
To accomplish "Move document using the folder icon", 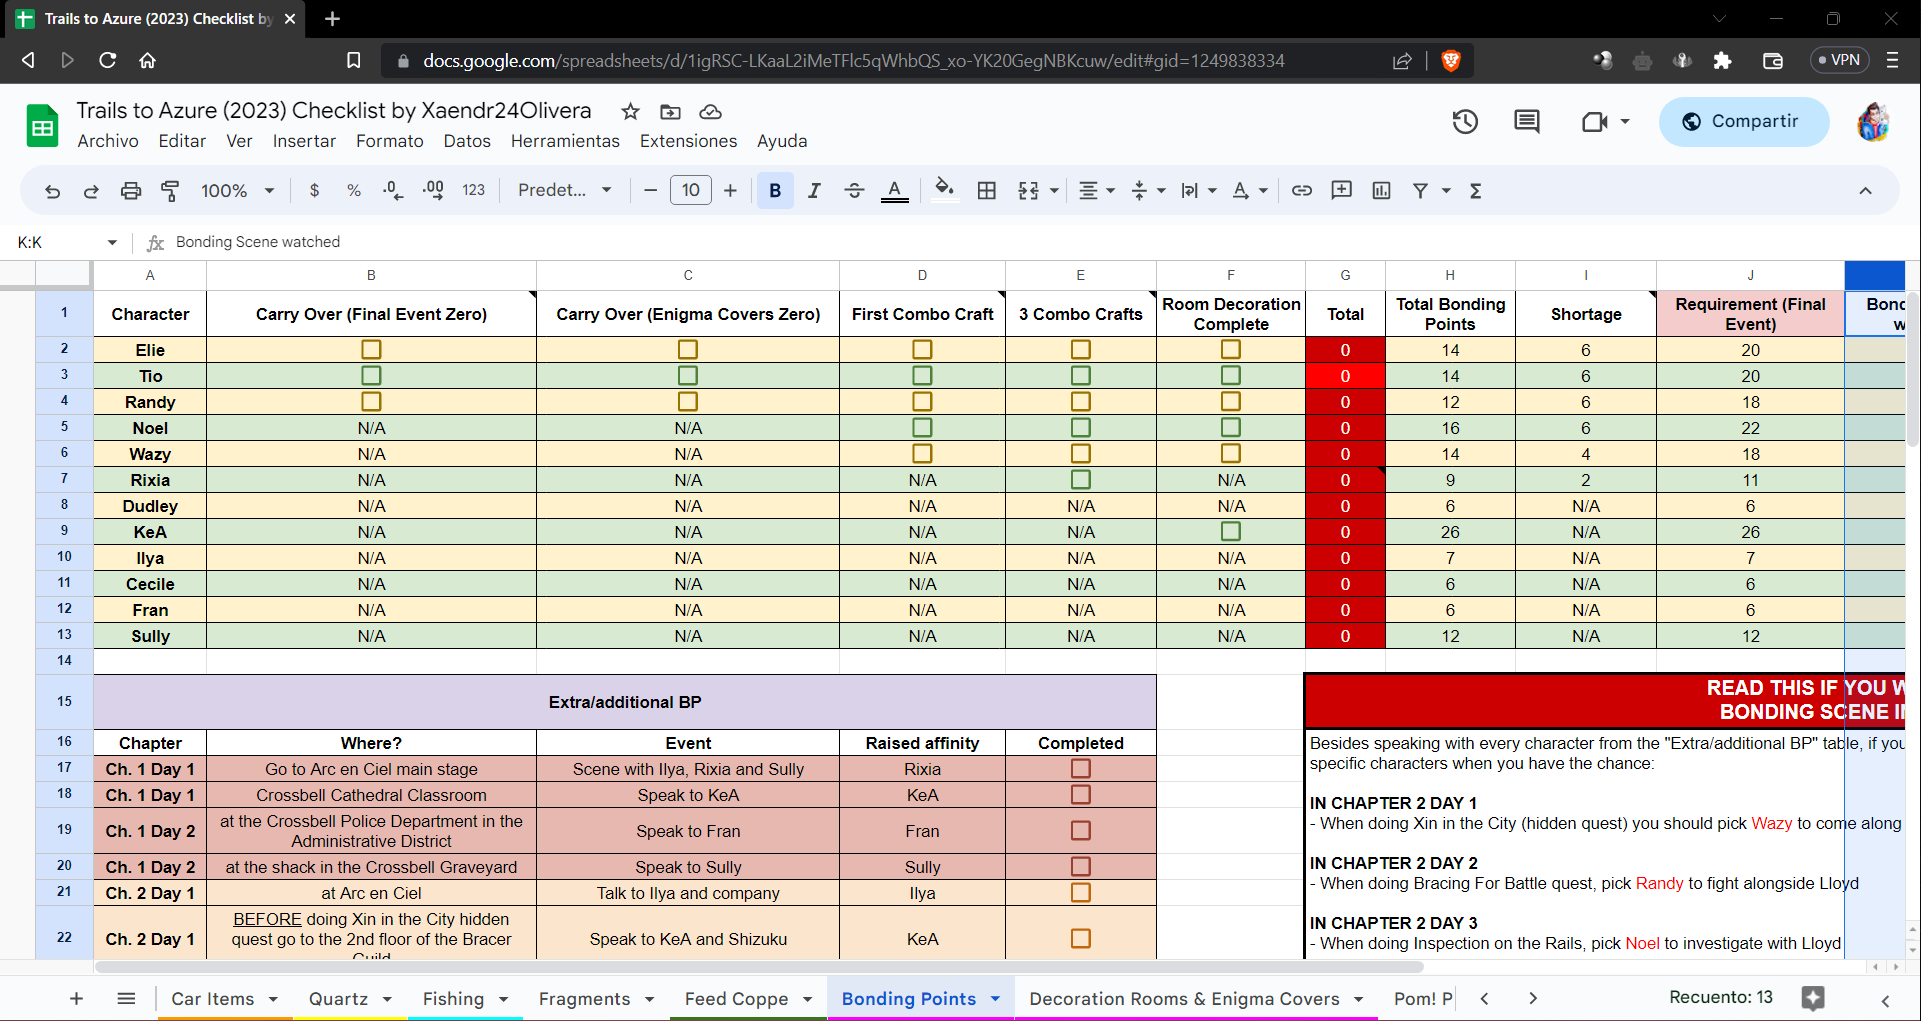I will tap(670, 111).
